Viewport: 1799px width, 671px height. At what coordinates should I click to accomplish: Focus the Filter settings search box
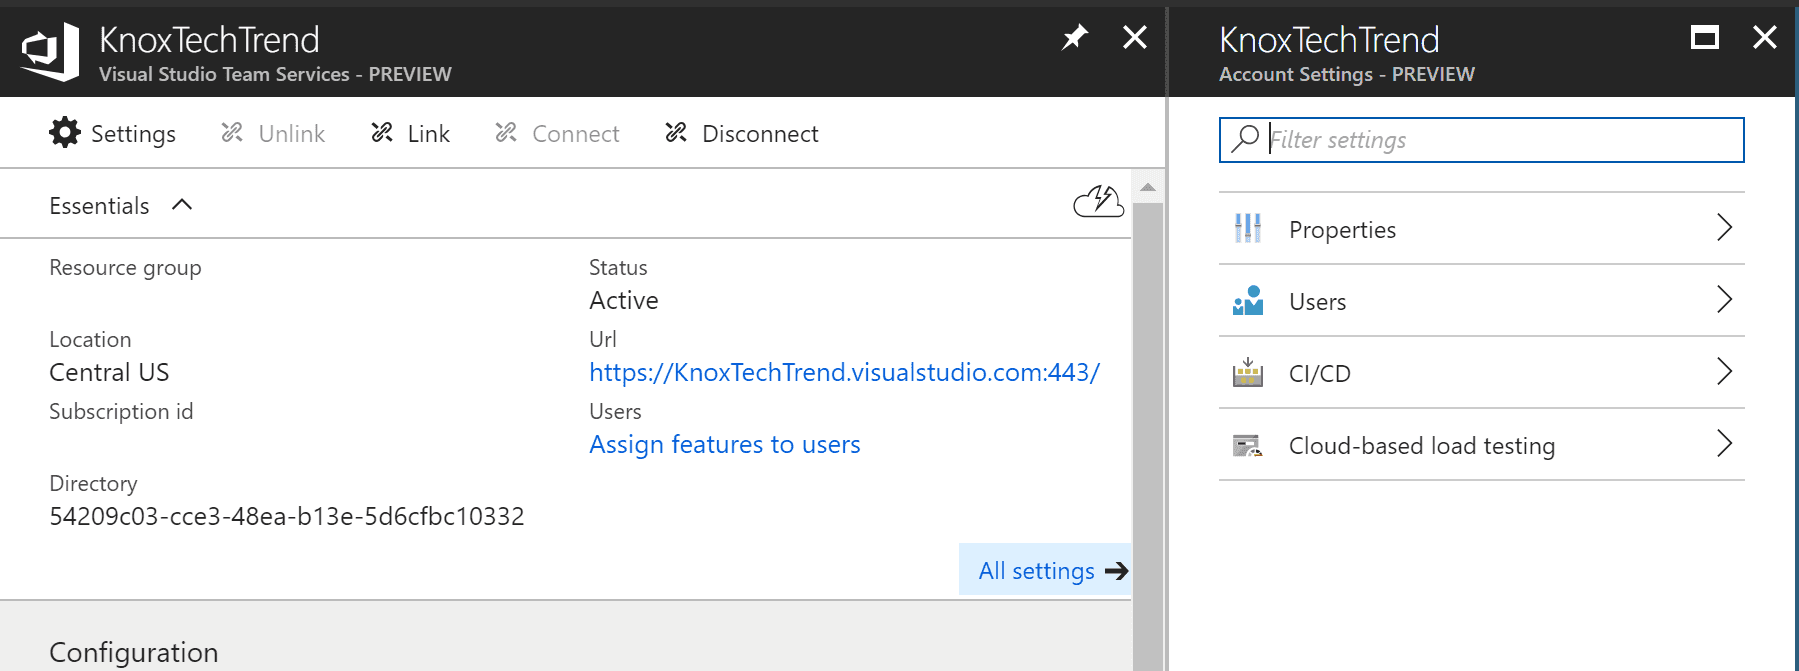coord(1482,140)
